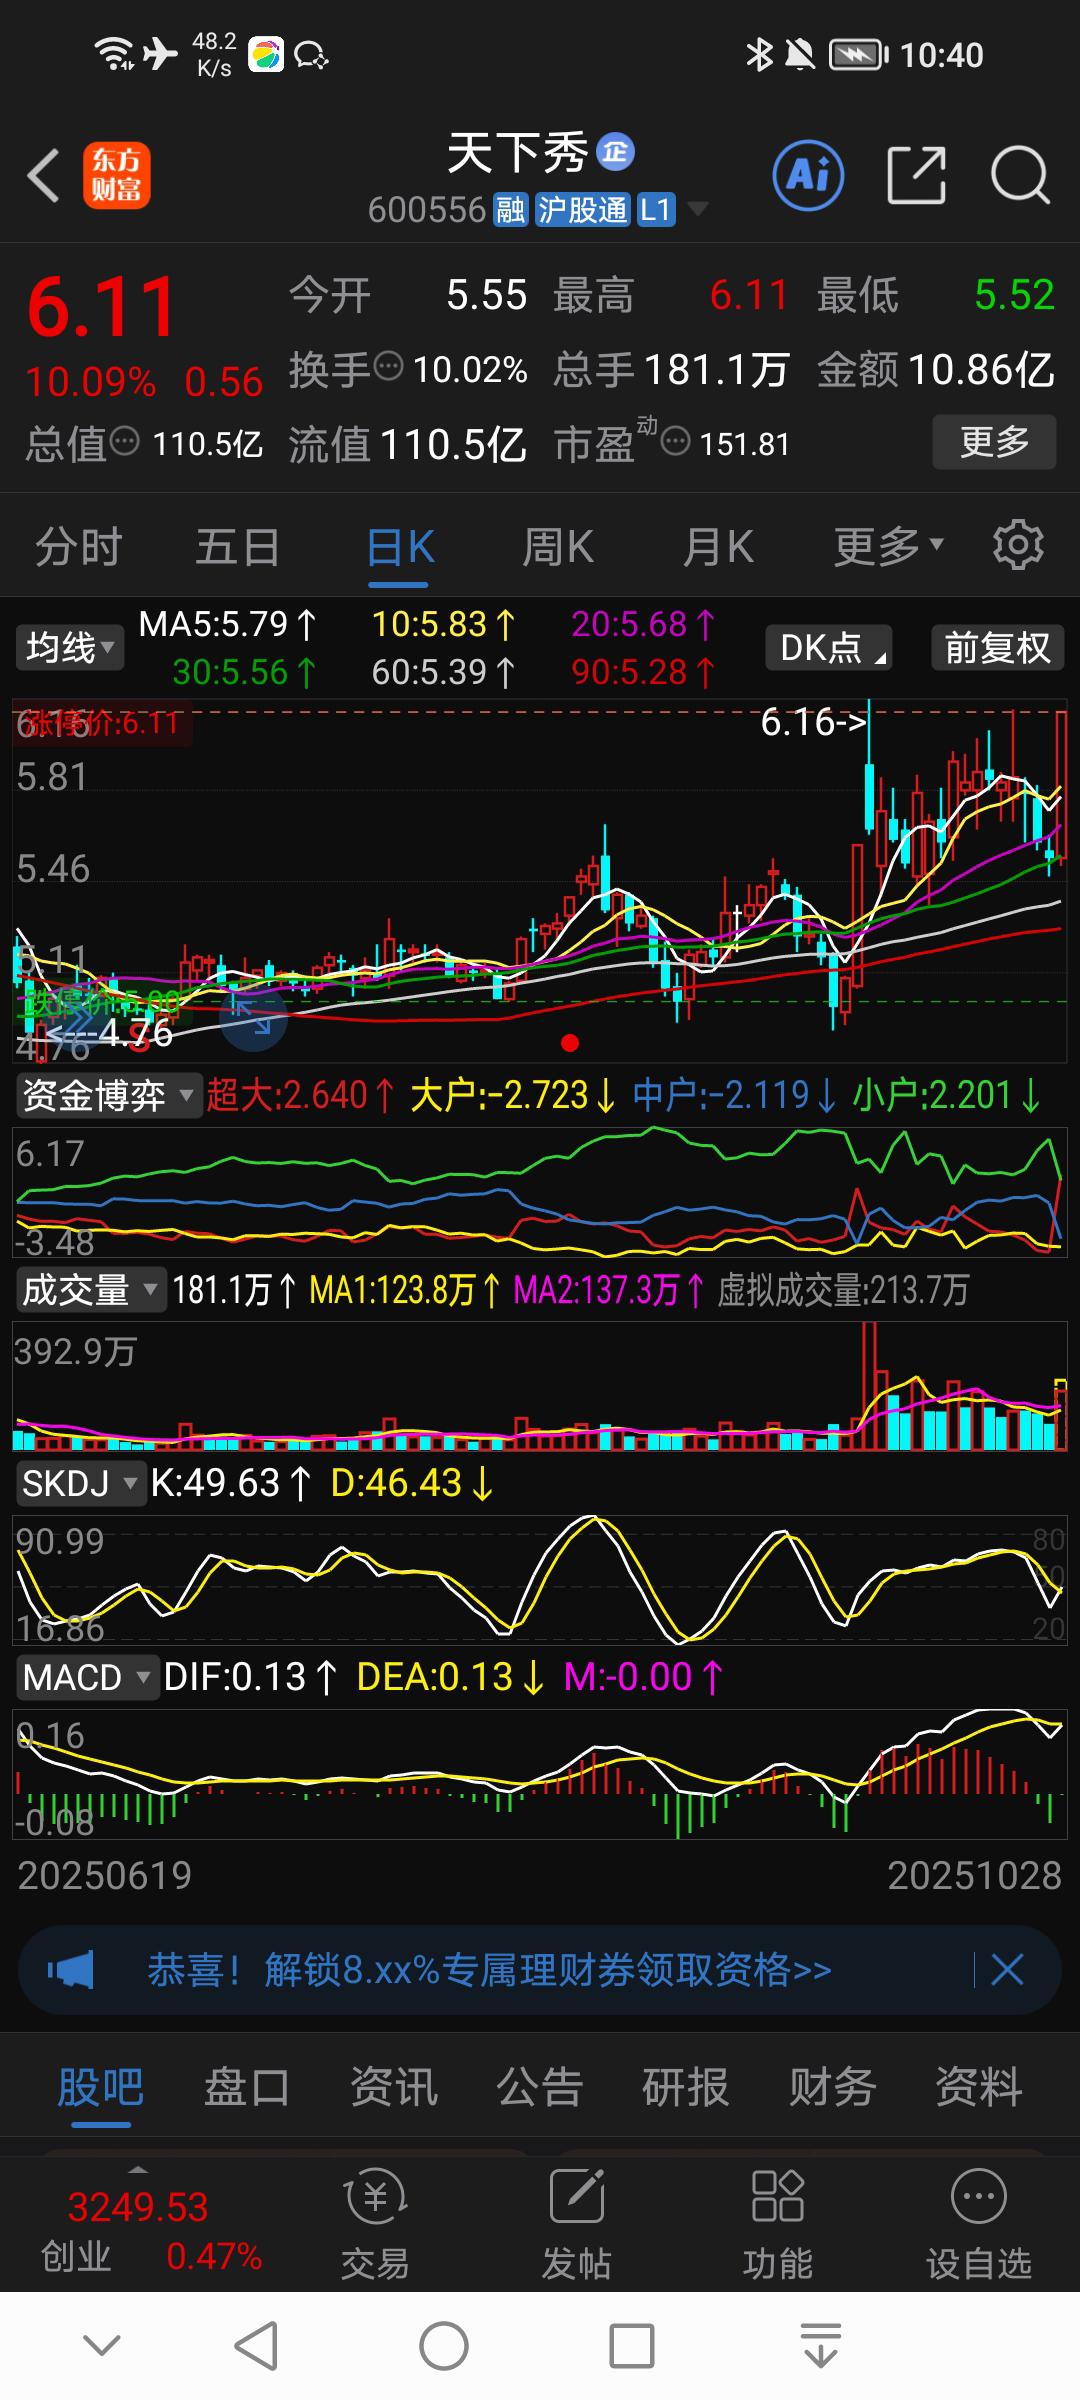Image resolution: width=1080 pixels, height=2400 pixels.
Task: Tap the back arrow icon
Action: pos(45,176)
